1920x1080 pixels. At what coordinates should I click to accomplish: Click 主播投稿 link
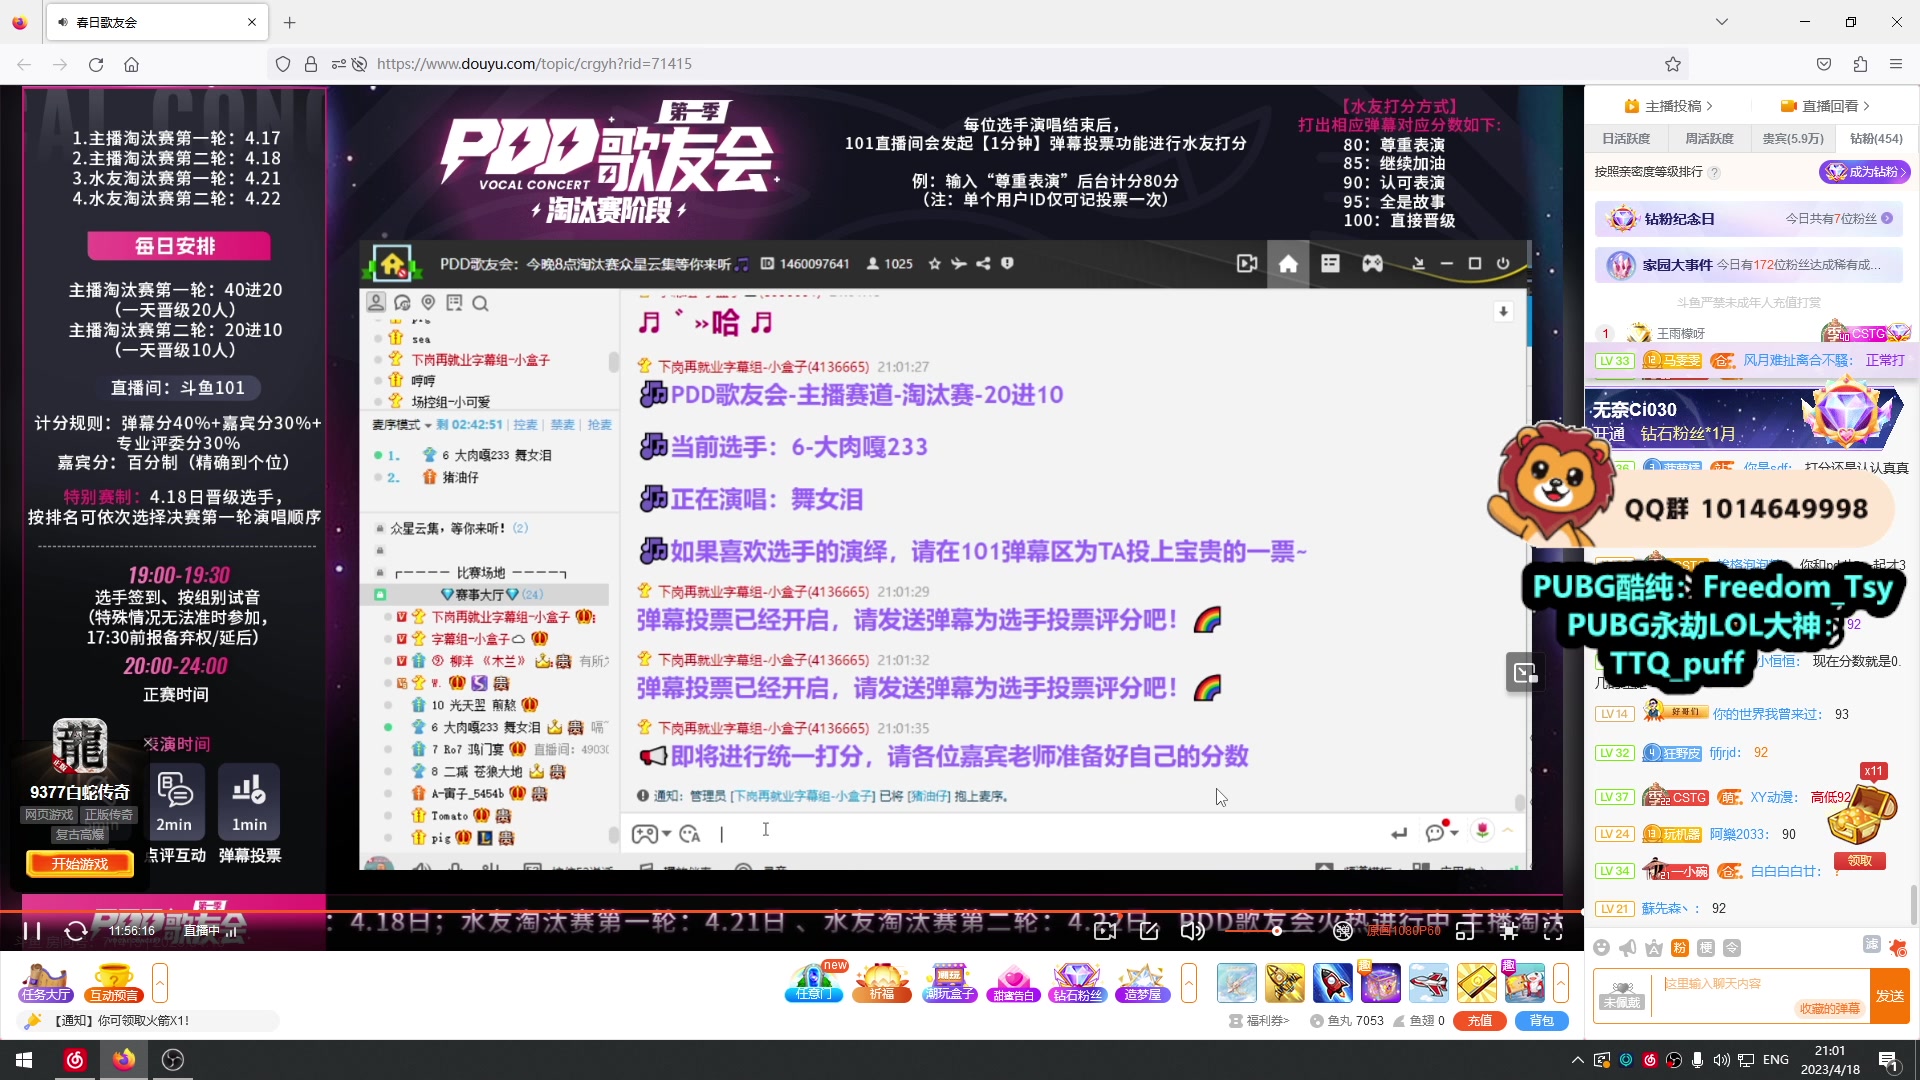(1668, 106)
